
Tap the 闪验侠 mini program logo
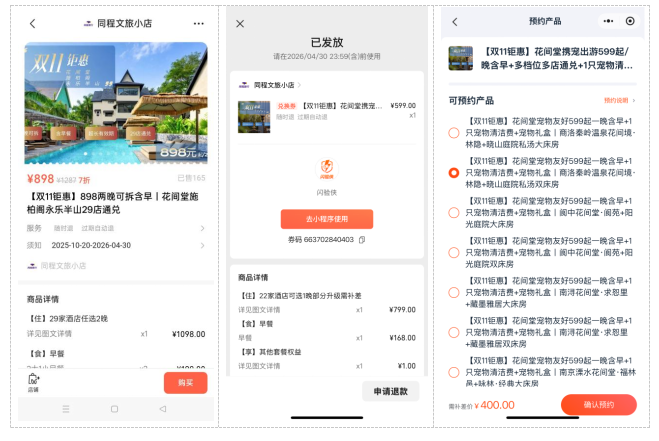(326, 169)
